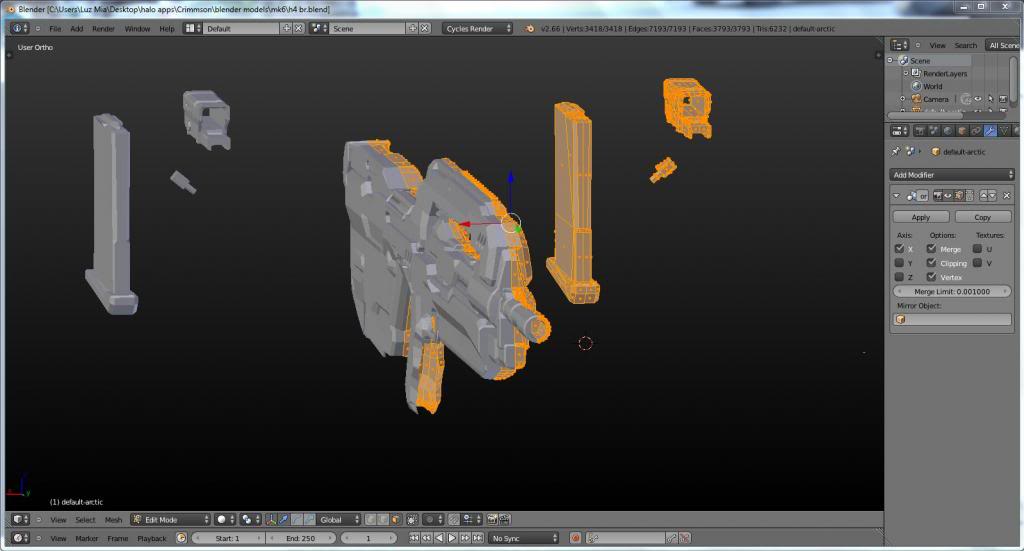Open the Modifiers properties tab (wrench)
This screenshot has width=1024, height=551.
990,131
